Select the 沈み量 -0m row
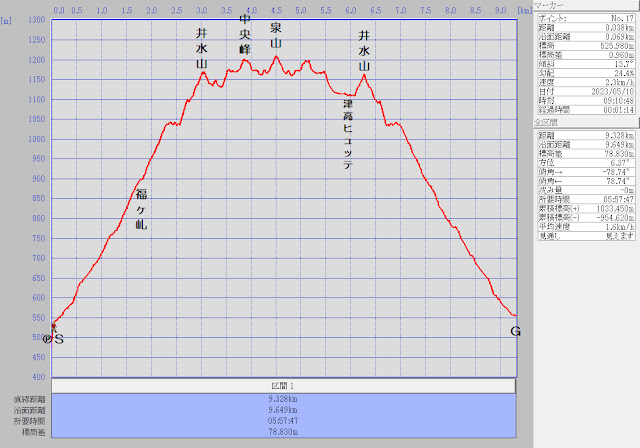This screenshot has width=640, height=448. [x=586, y=190]
